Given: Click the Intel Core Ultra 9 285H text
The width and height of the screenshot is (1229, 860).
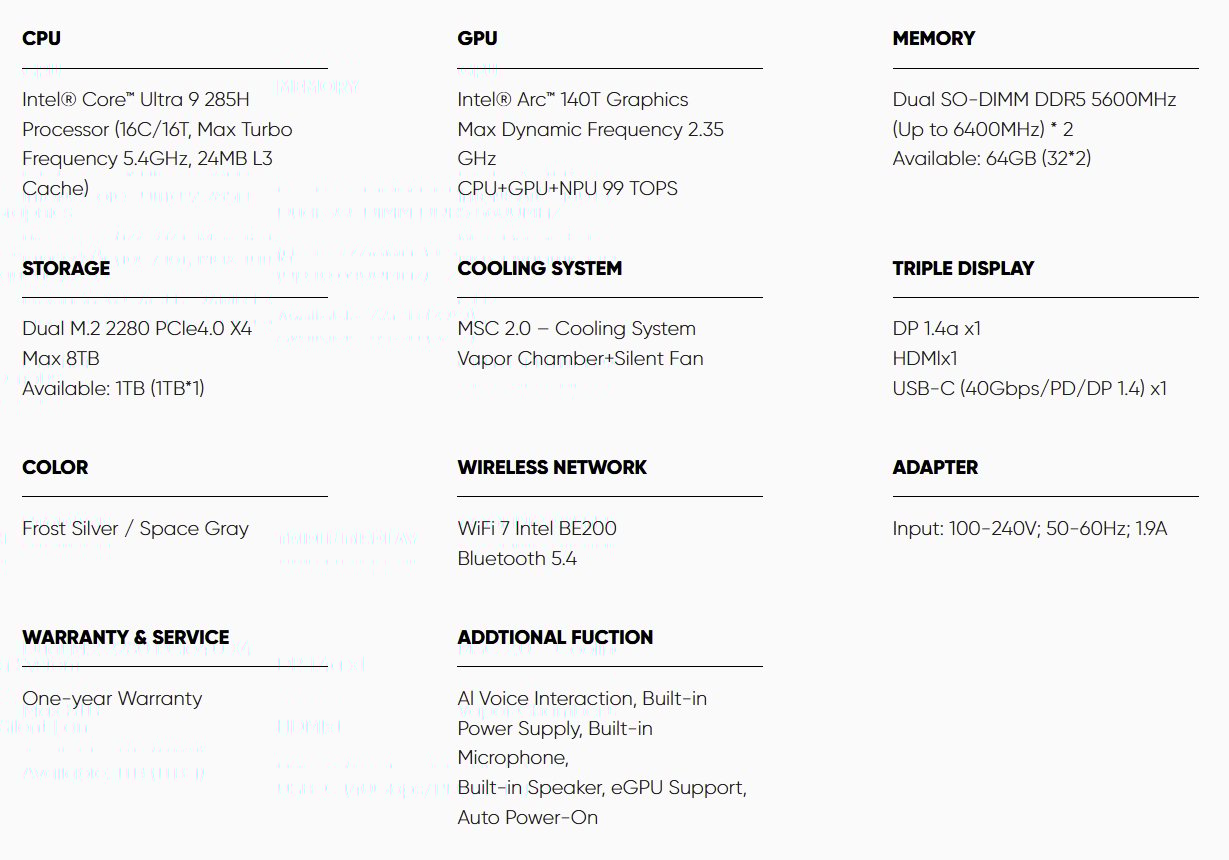Looking at the screenshot, I should point(136,99).
